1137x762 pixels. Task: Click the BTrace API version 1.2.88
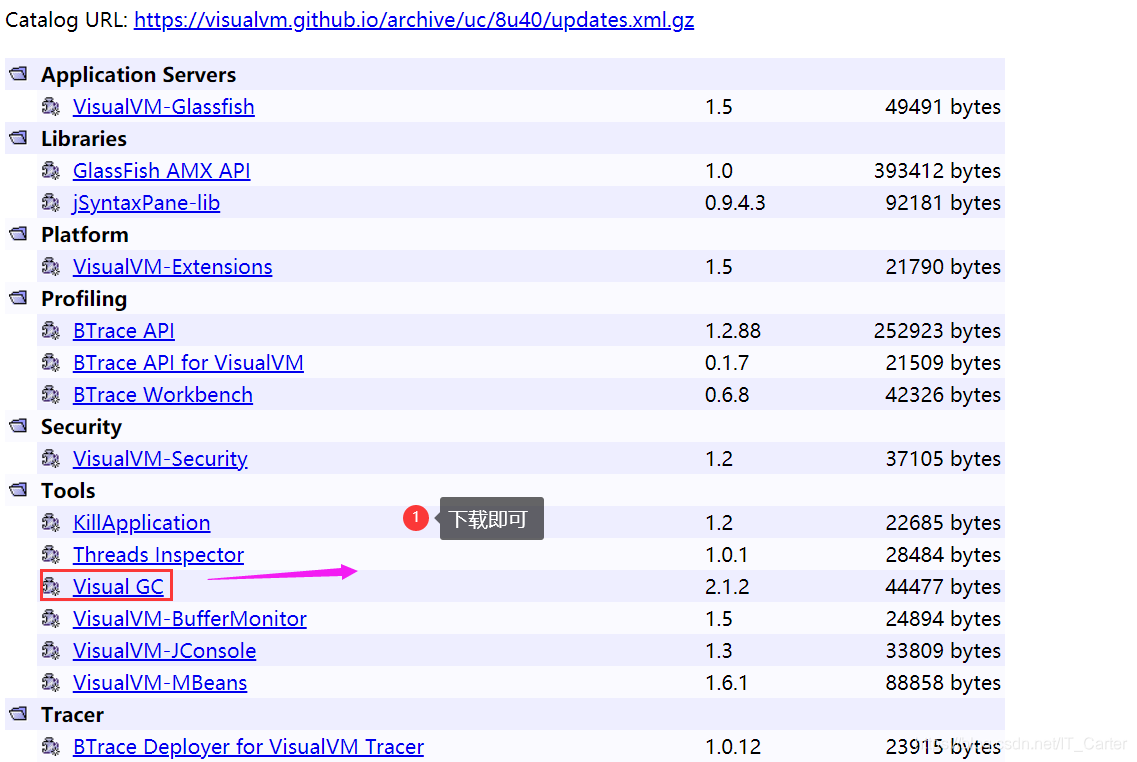733,331
